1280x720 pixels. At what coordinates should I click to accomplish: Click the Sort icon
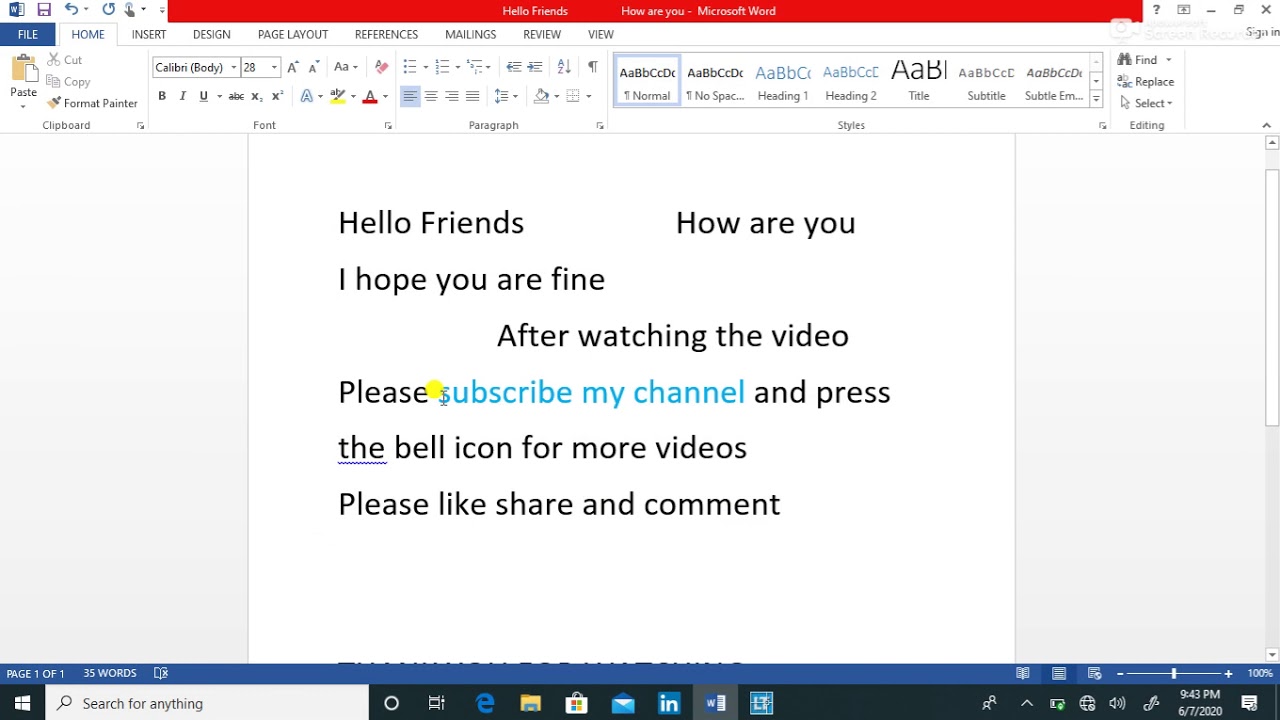[564, 67]
